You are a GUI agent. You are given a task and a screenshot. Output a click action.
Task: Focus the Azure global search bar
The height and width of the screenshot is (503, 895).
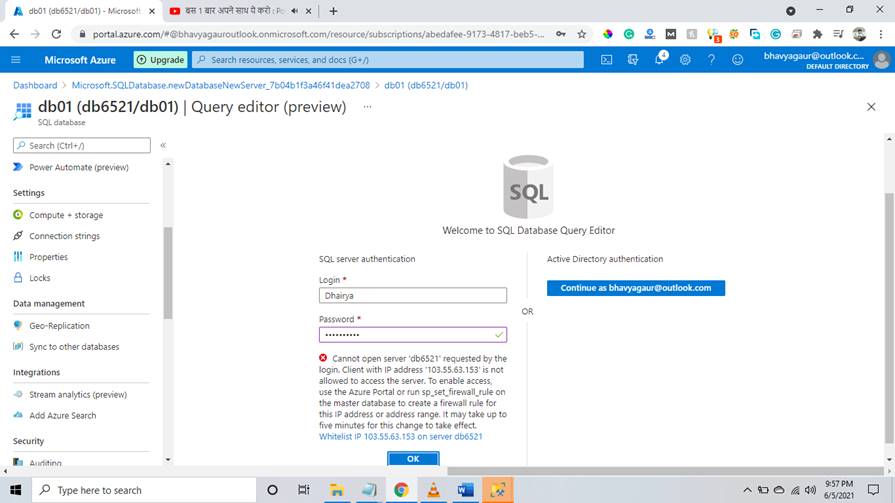point(388,59)
